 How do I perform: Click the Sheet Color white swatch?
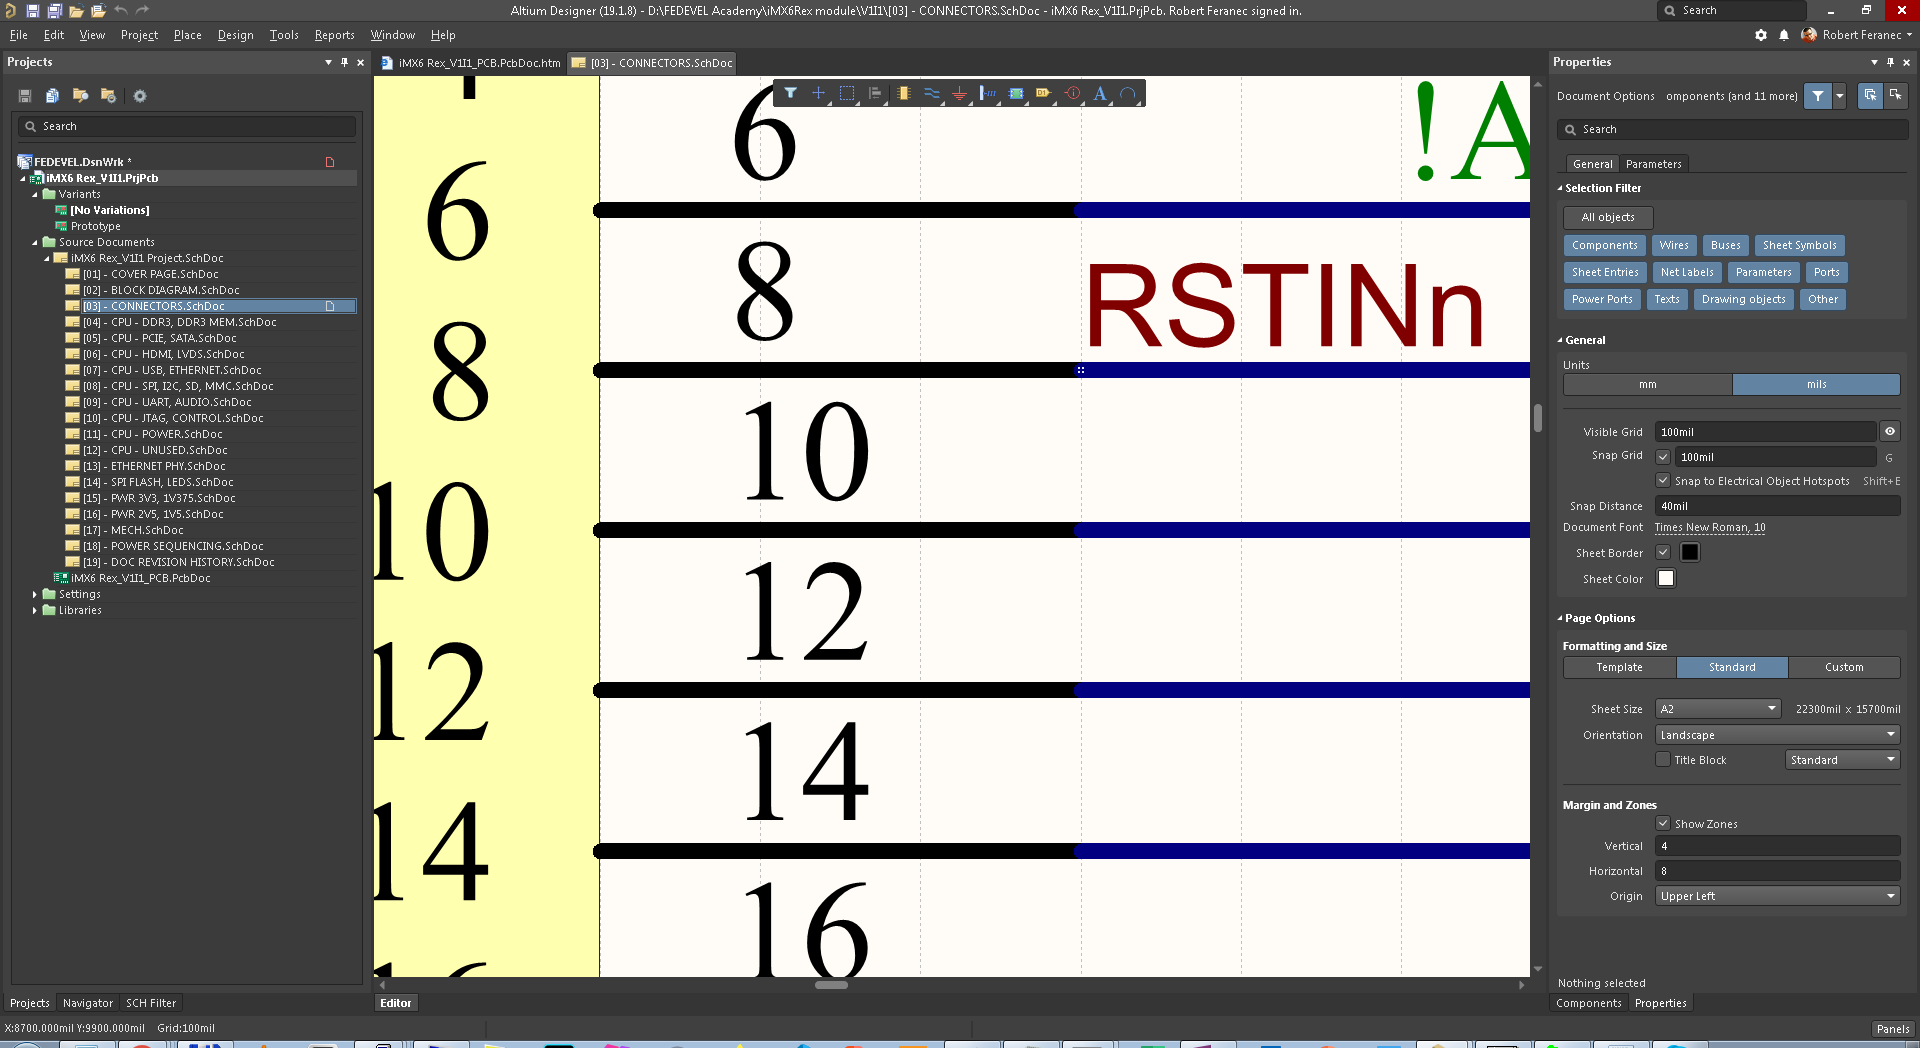click(x=1666, y=579)
